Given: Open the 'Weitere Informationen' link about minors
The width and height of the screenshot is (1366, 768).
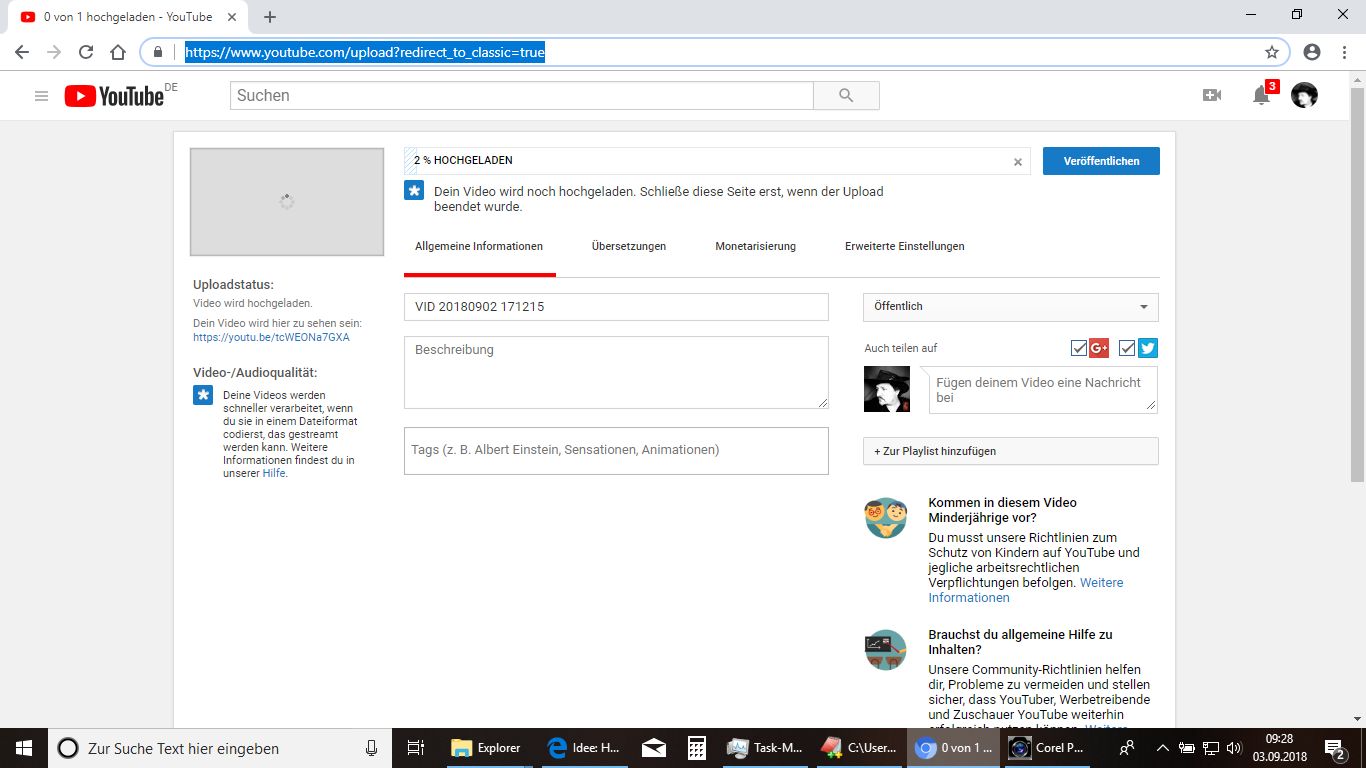Looking at the screenshot, I should tap(1026, 590).
